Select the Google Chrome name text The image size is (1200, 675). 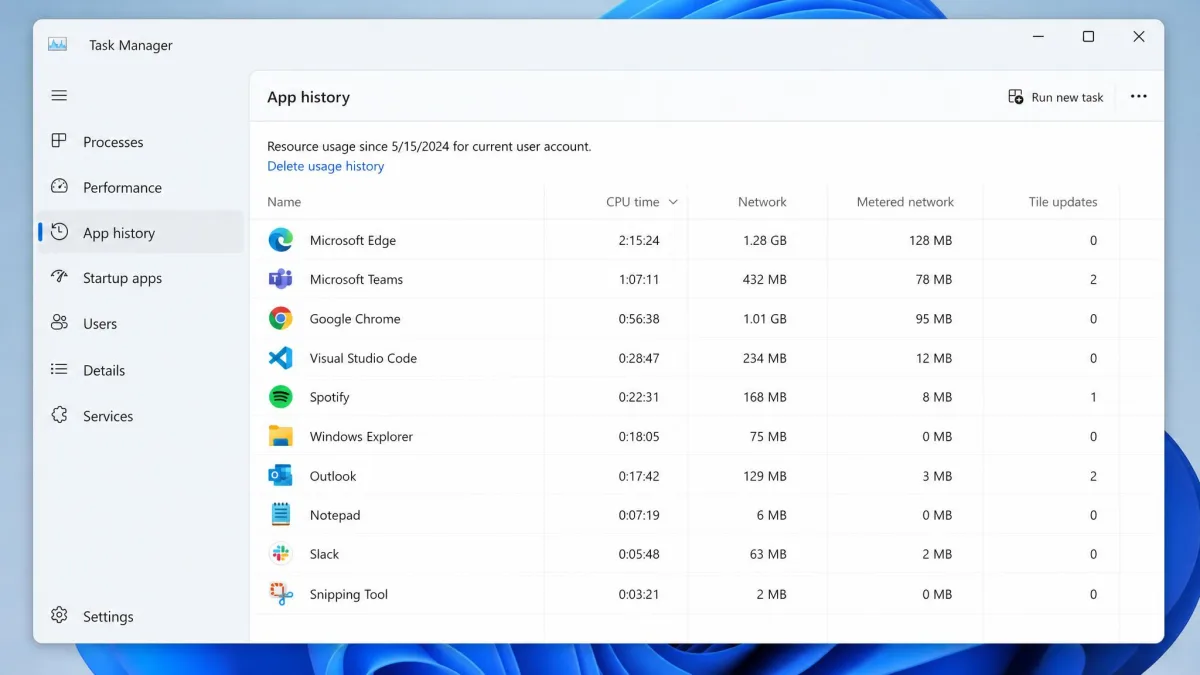point(355,319)
